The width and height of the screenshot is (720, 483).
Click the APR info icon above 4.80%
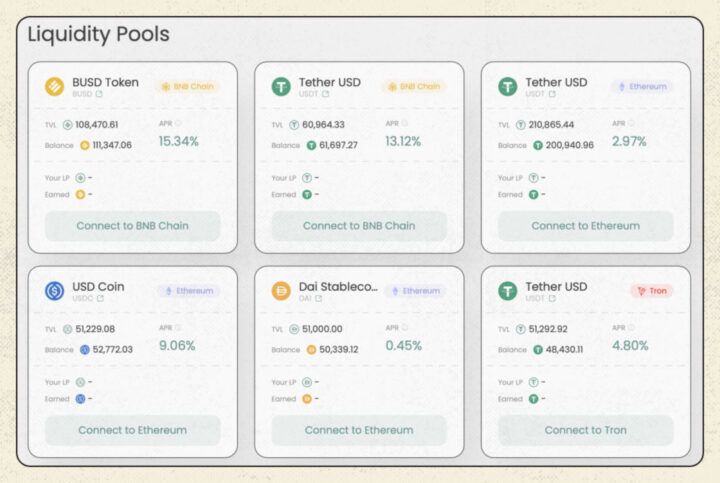(631, 327)
